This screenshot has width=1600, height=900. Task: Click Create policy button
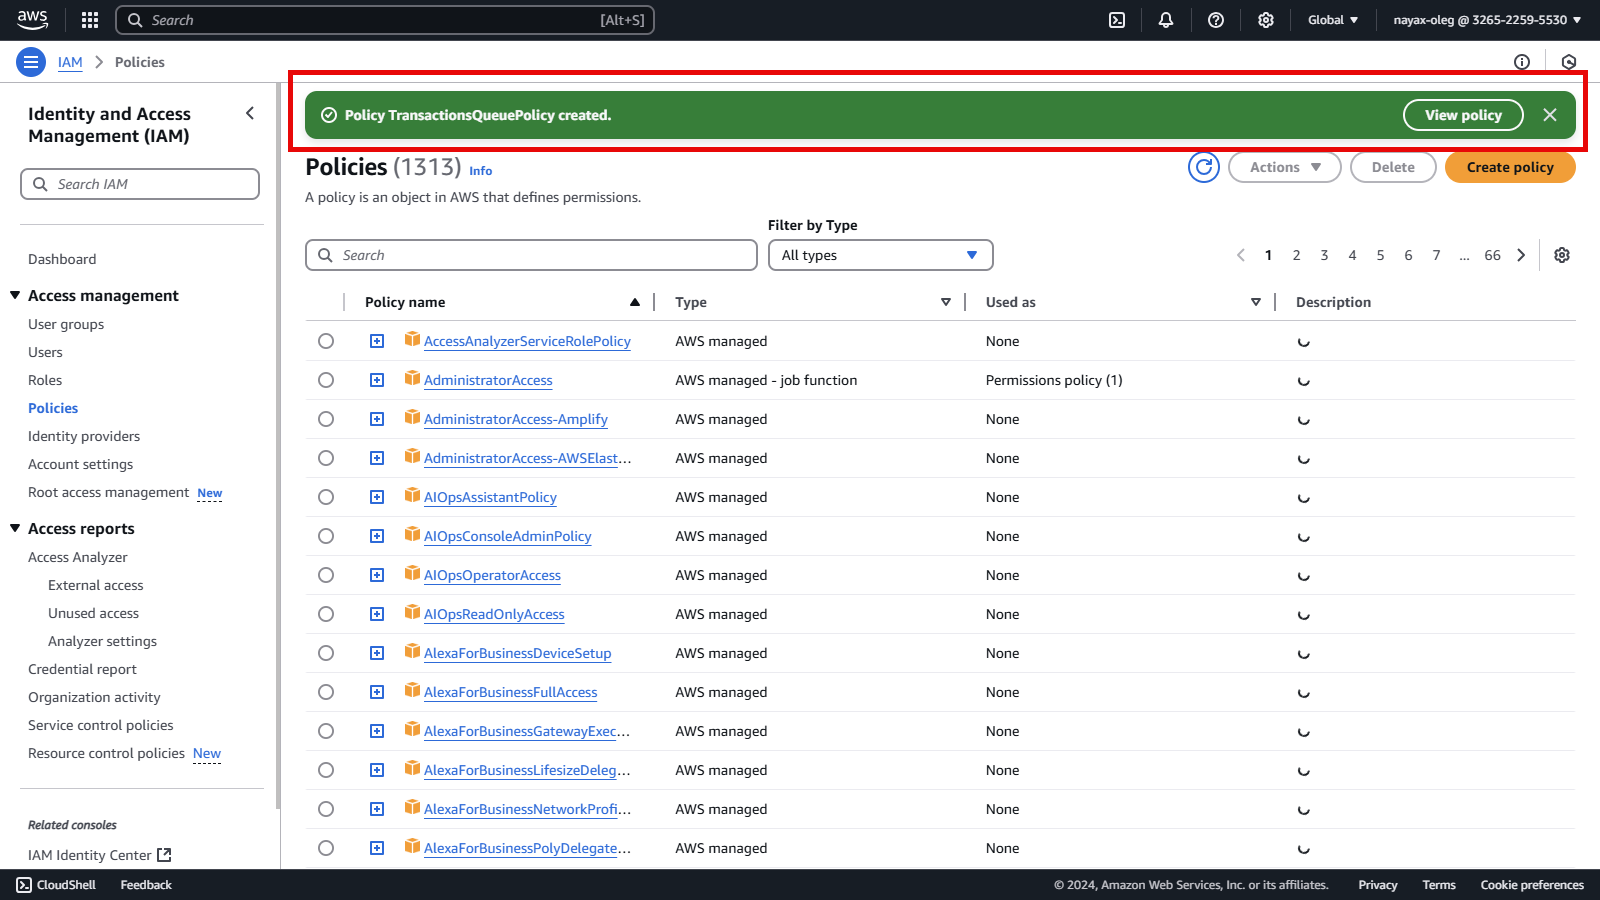click(x=1510, y=167)
